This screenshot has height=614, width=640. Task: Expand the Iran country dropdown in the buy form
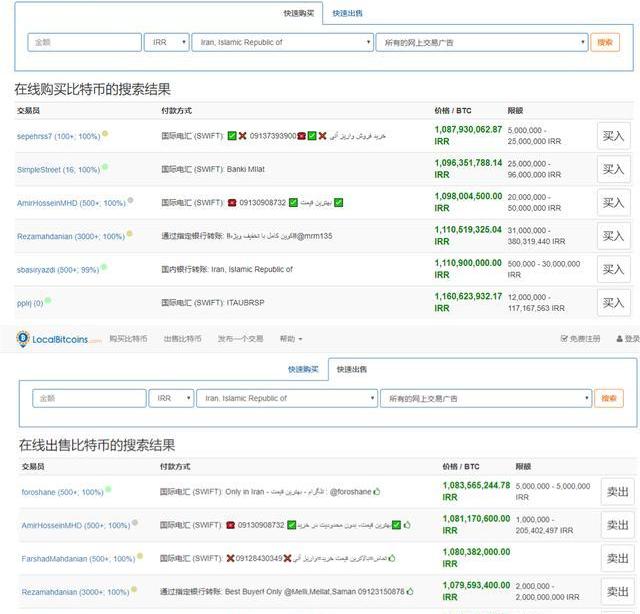[280, 42]
